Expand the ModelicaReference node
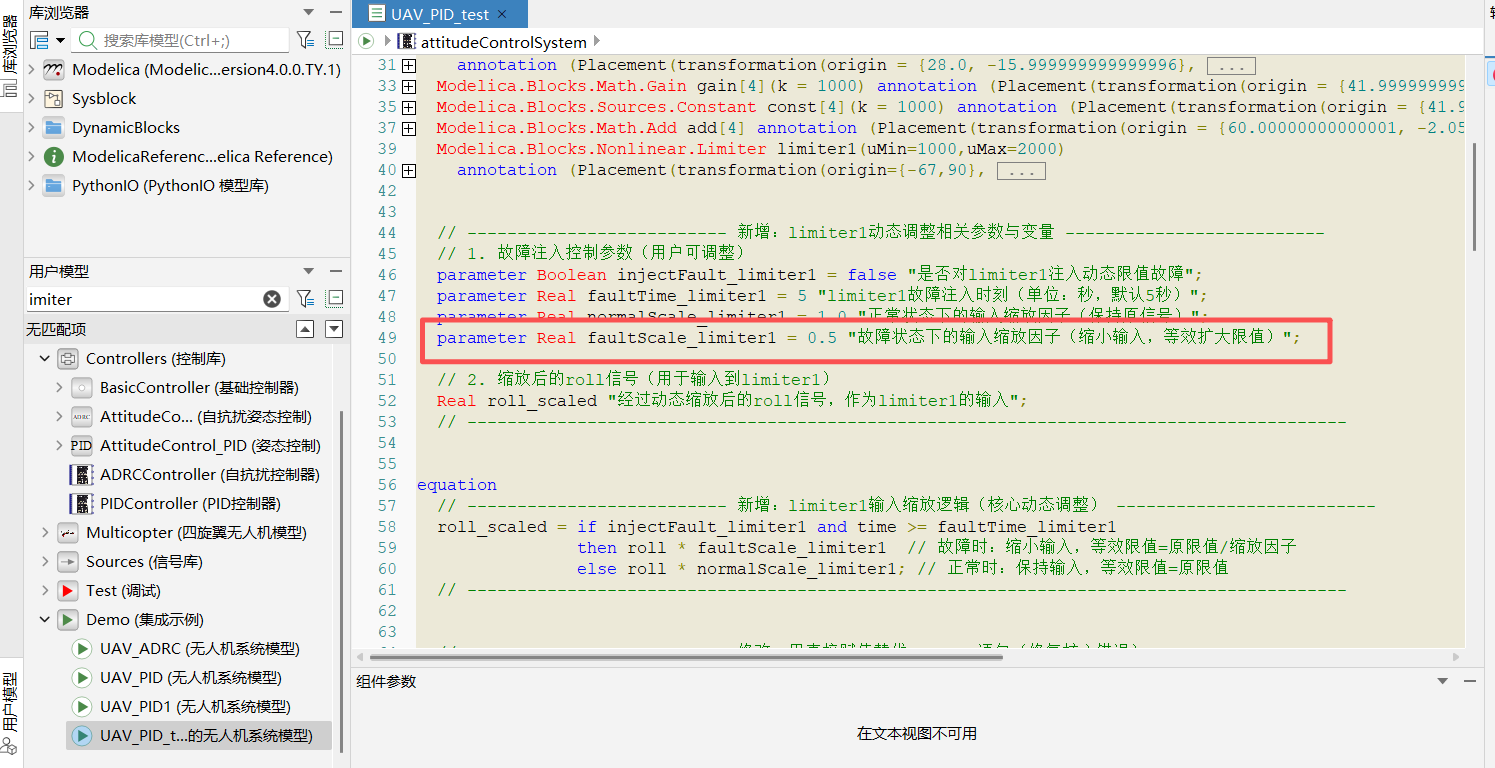The width and height of the screenshot is (1495, 768). click(32, 157)
